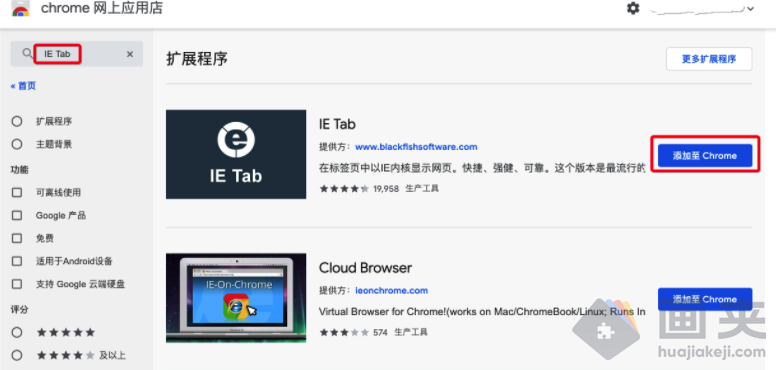The height and width of the screenshot is (370, 776).
Task: Click Cloud Browser's Virtual Browser description
Action: 482,312
